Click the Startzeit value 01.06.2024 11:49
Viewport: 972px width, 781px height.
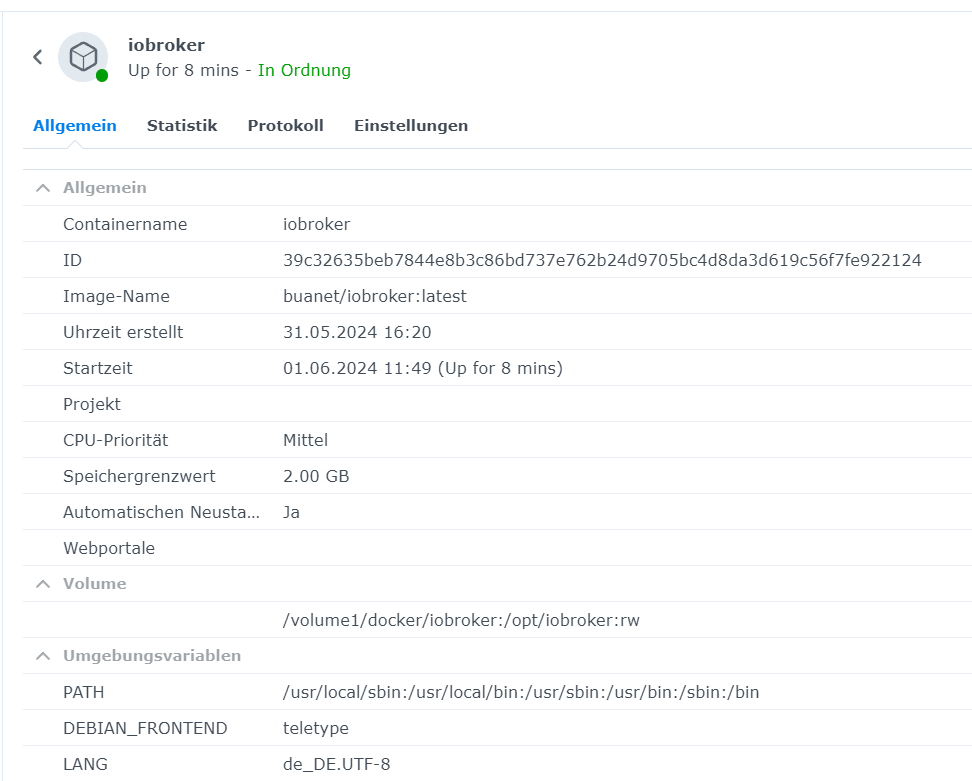[x=423, y=368]
